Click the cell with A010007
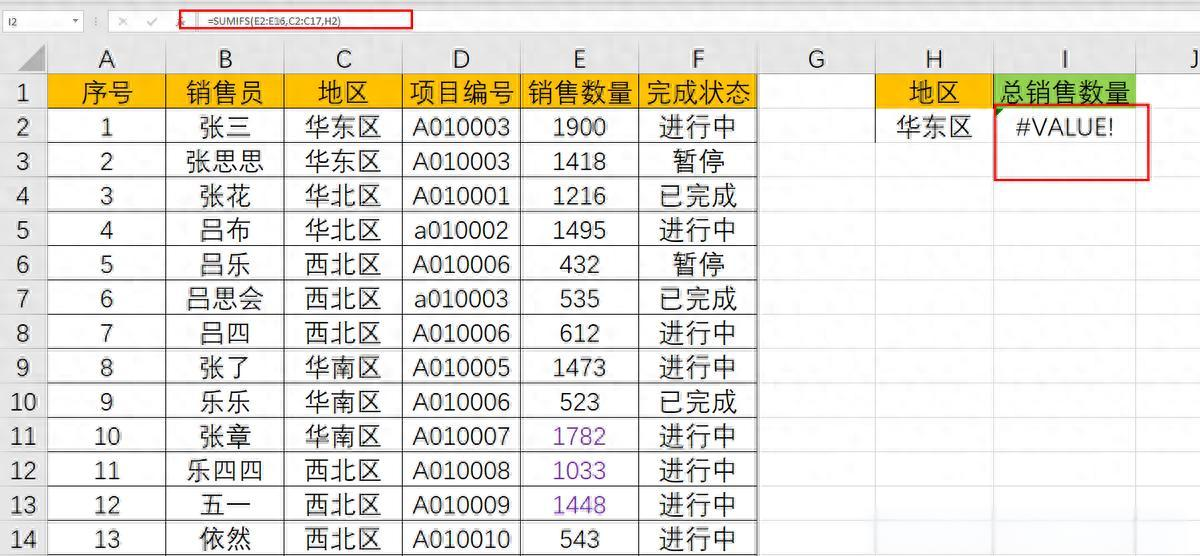Image resolution: width=1200 pixels, height=556 pixels. [x=461, y=436]
